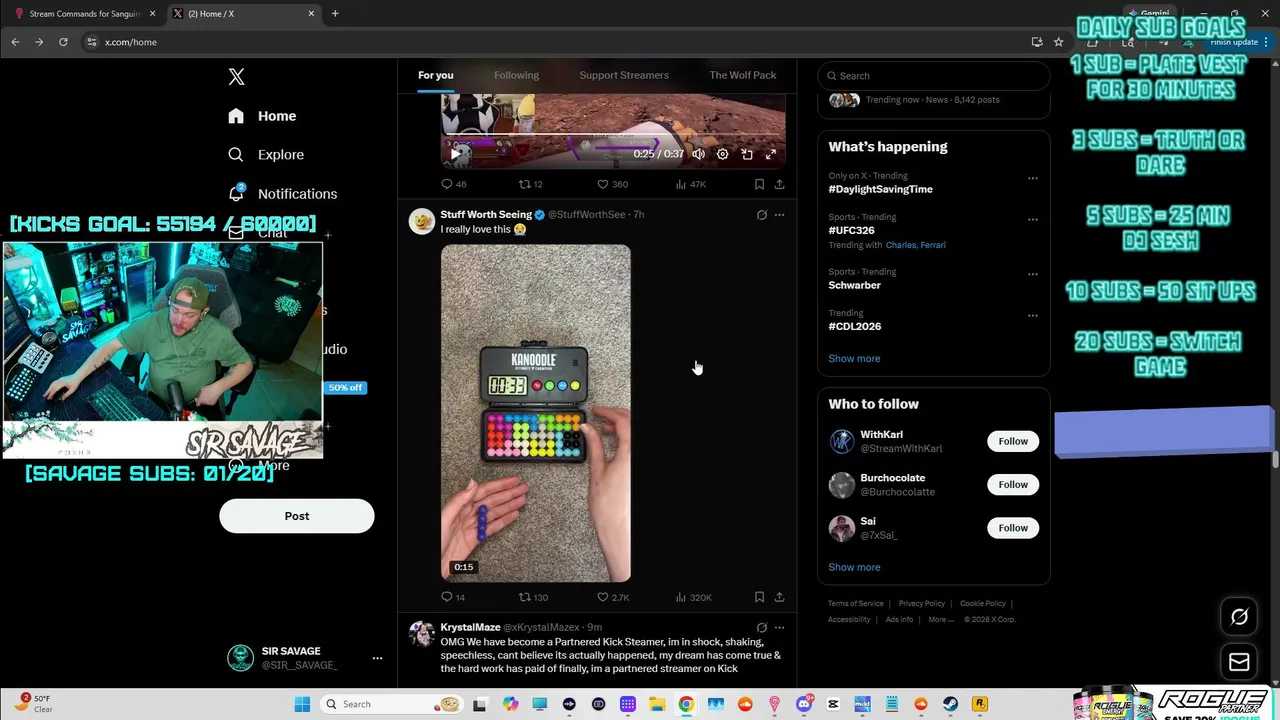
Task: Open the #DaylightSavingTime trending topic
Action: click(880, 189)
